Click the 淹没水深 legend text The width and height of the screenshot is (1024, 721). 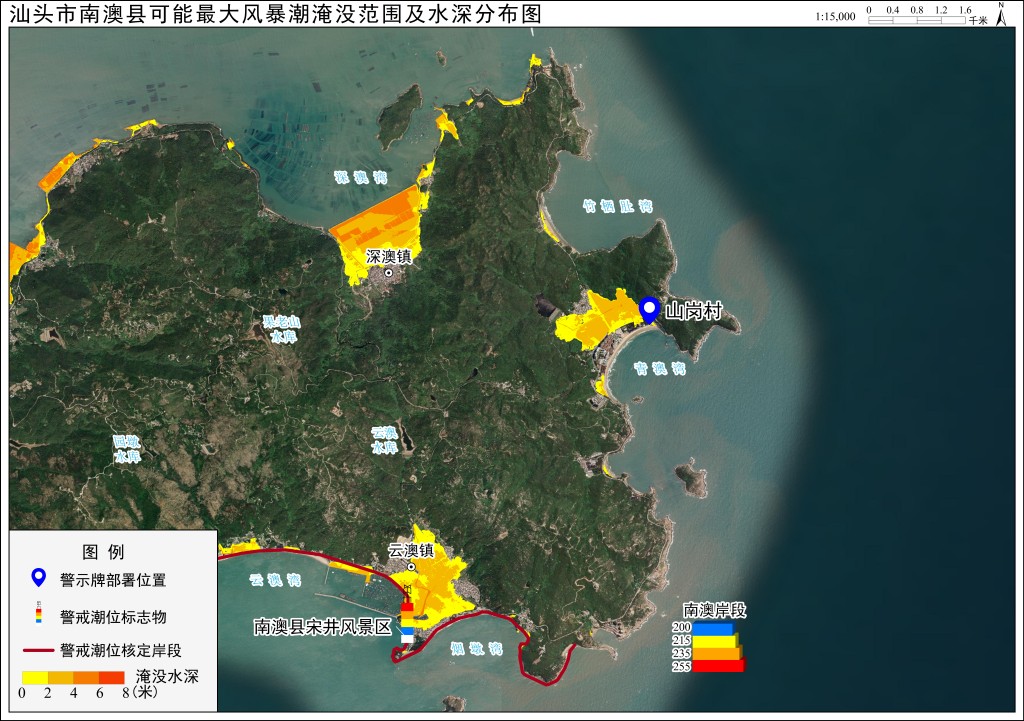(x=167, y=676)
